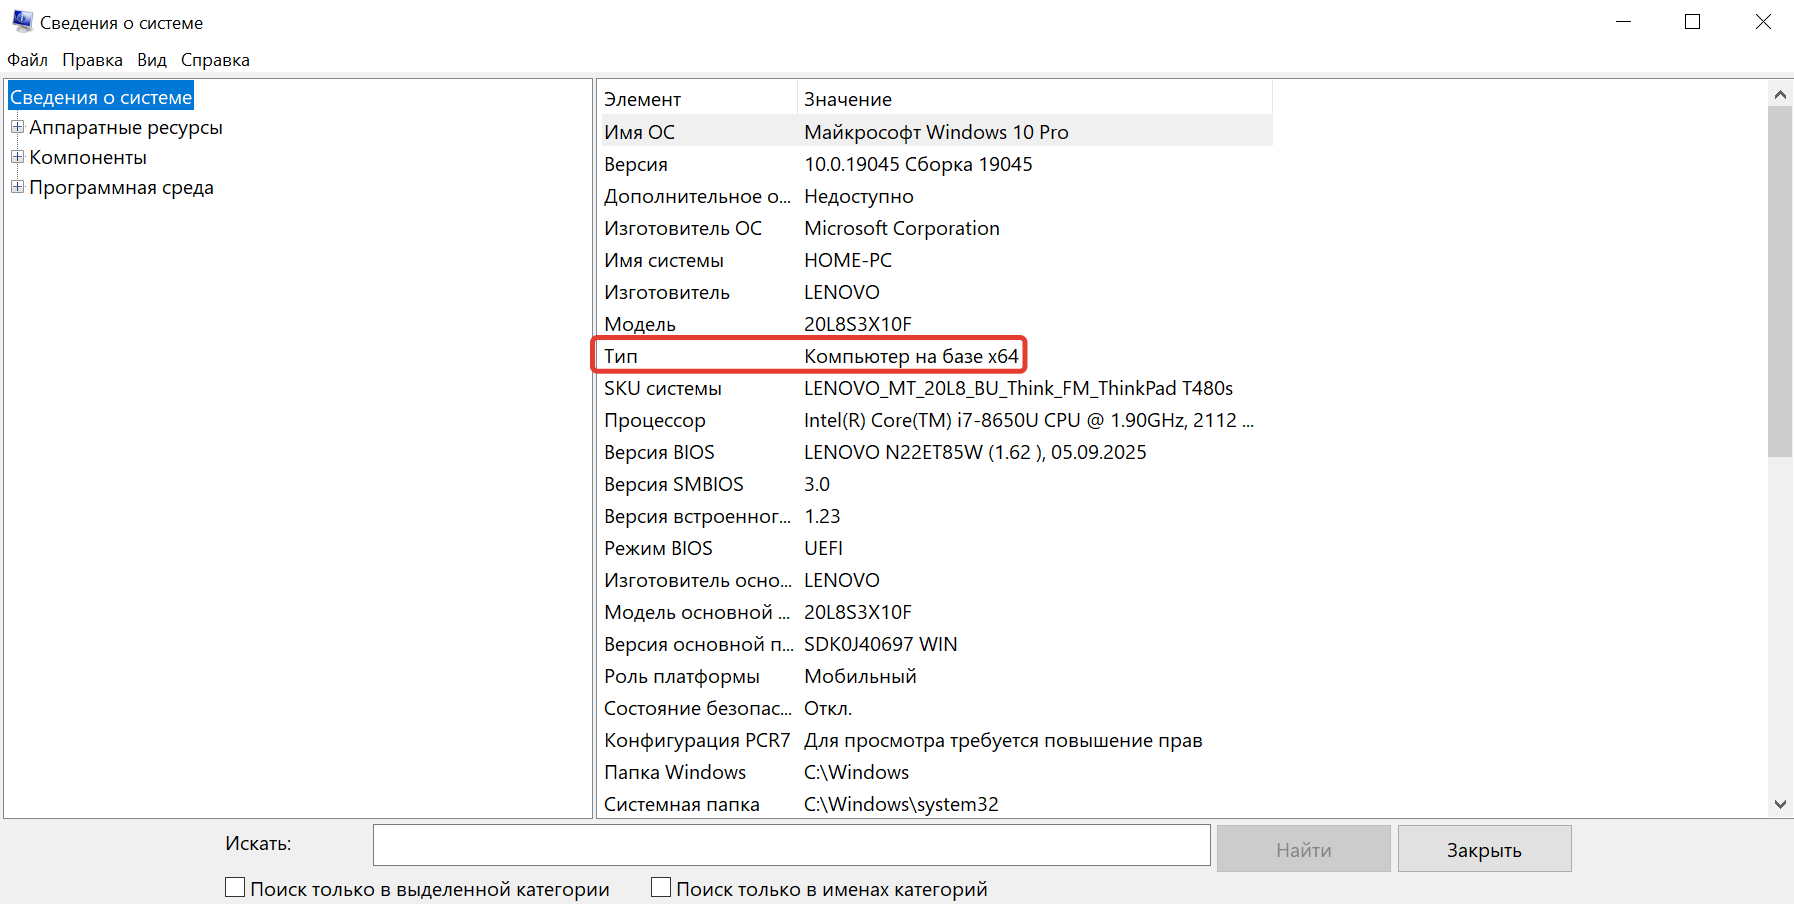Click the scroll down arrow of details list
The image size is (1794, 904).
click(x=1779, y=804)
